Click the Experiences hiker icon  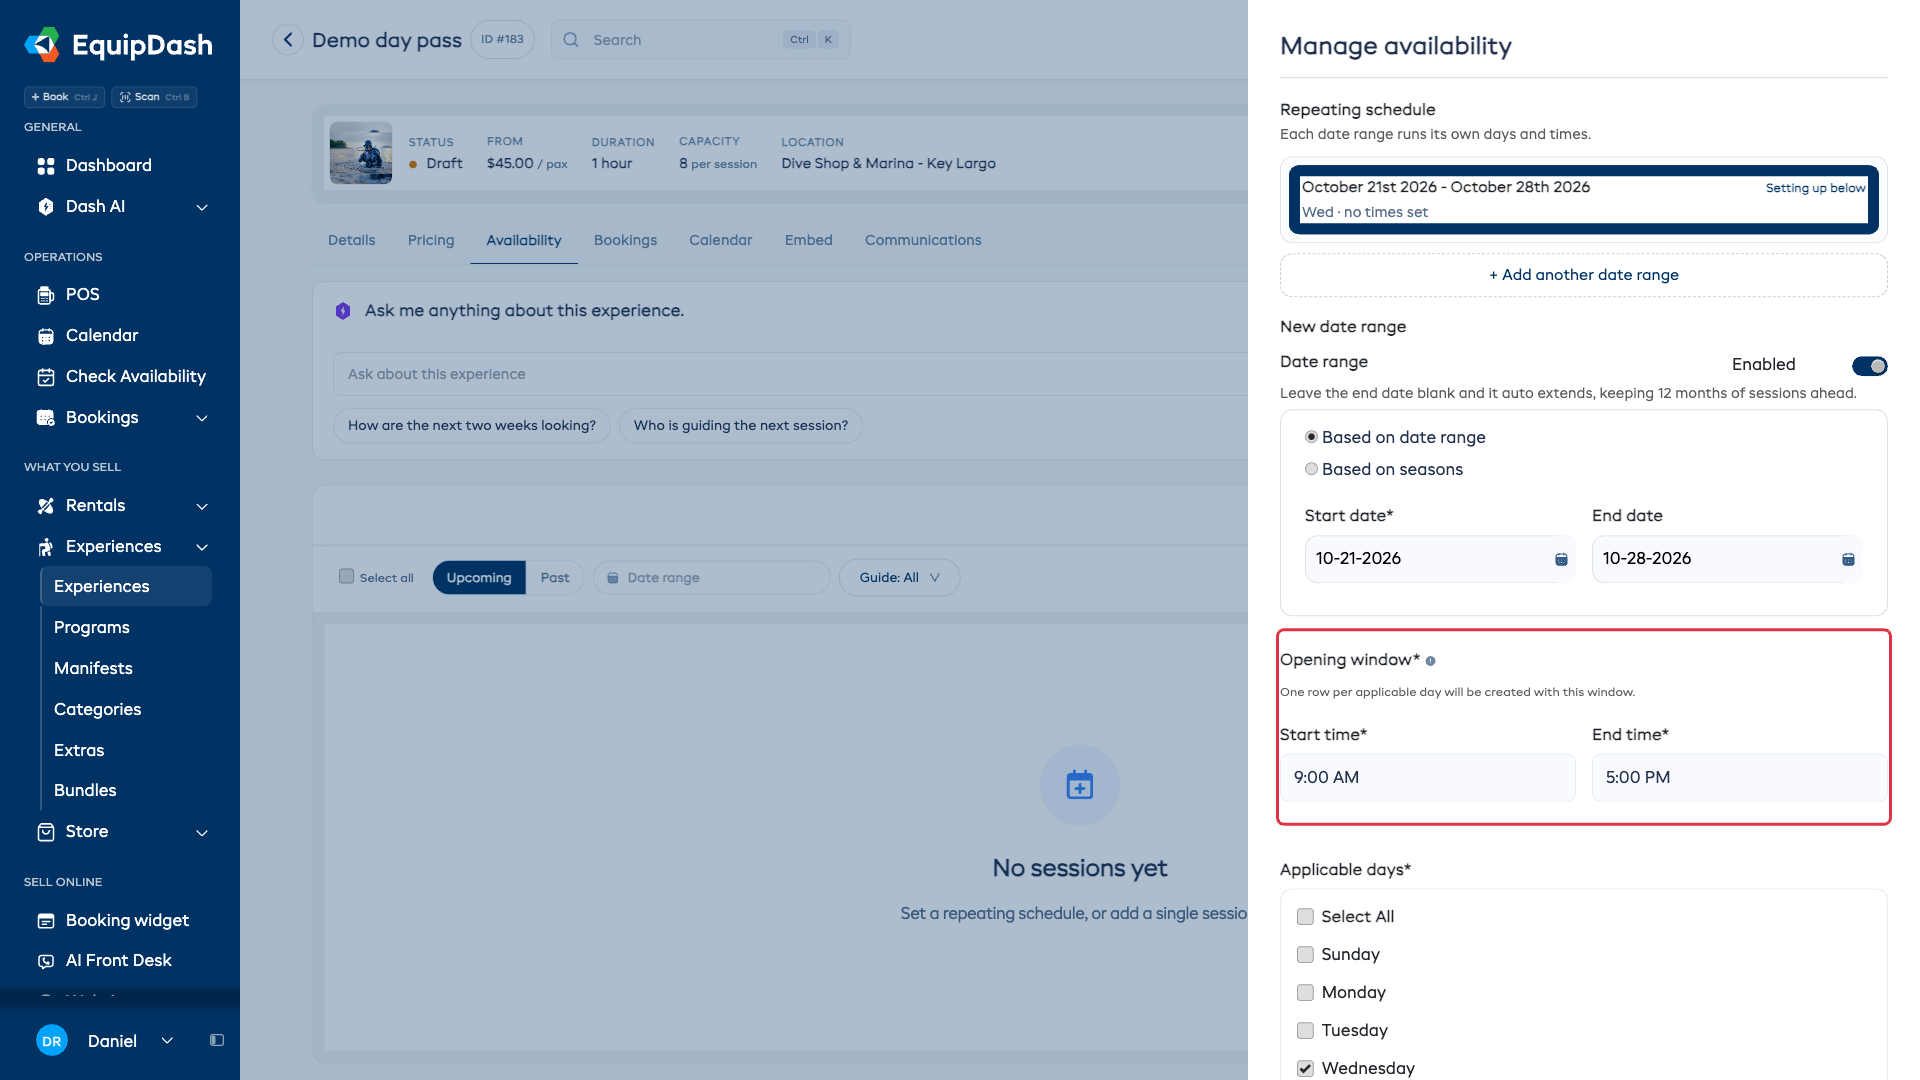pos(46,547)
